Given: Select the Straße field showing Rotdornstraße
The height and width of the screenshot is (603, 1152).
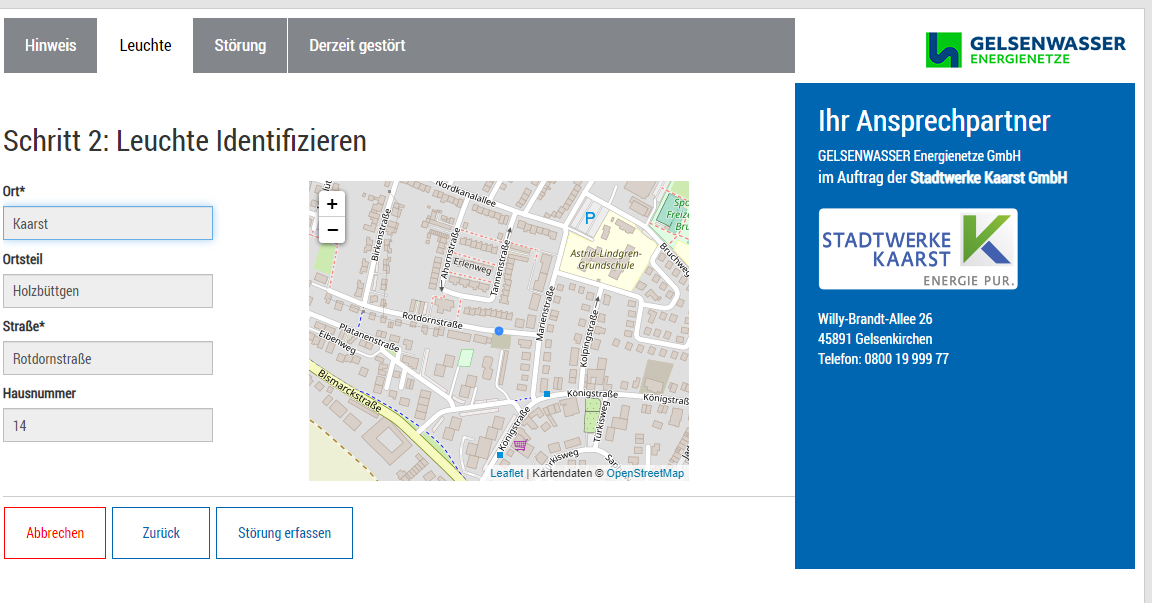Looking at the screenshot, I should (x=108, y=358).
